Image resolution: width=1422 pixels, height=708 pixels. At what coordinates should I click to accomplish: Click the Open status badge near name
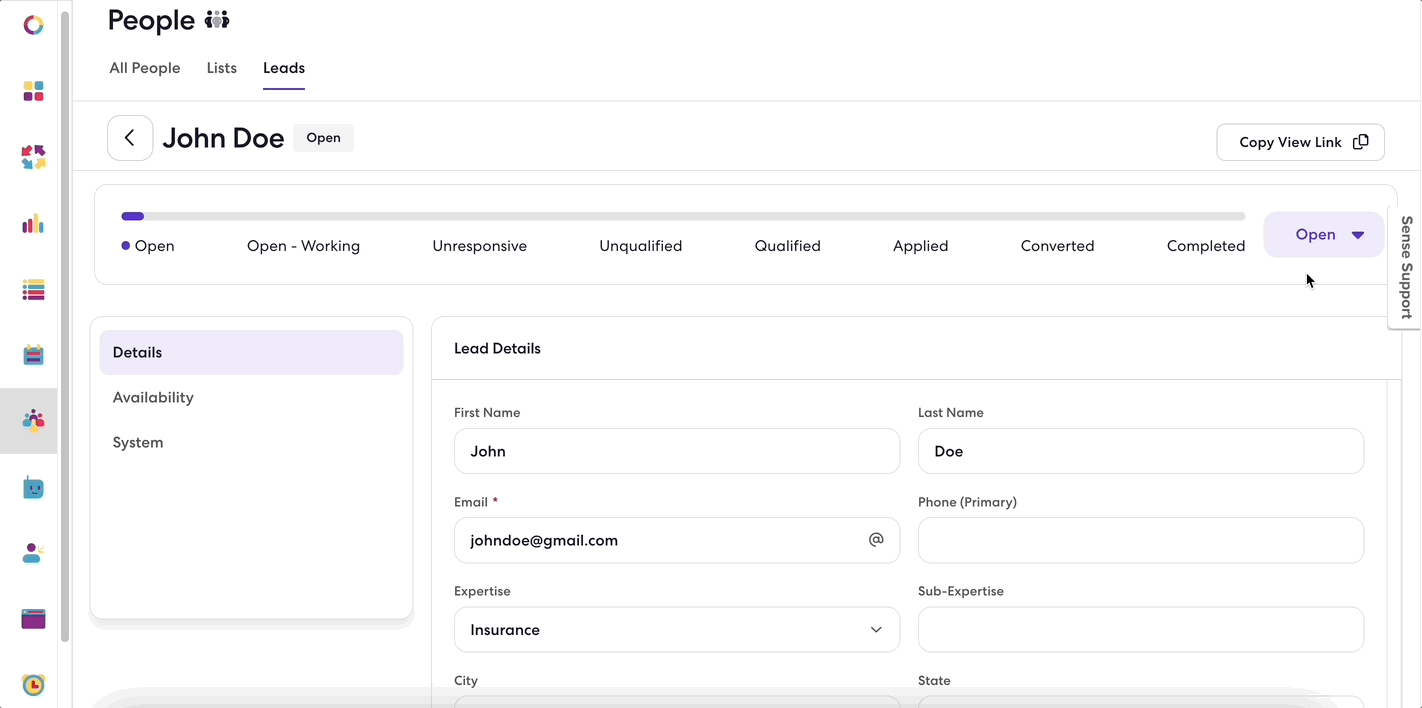pyautogui.click(x=323, y=138)
